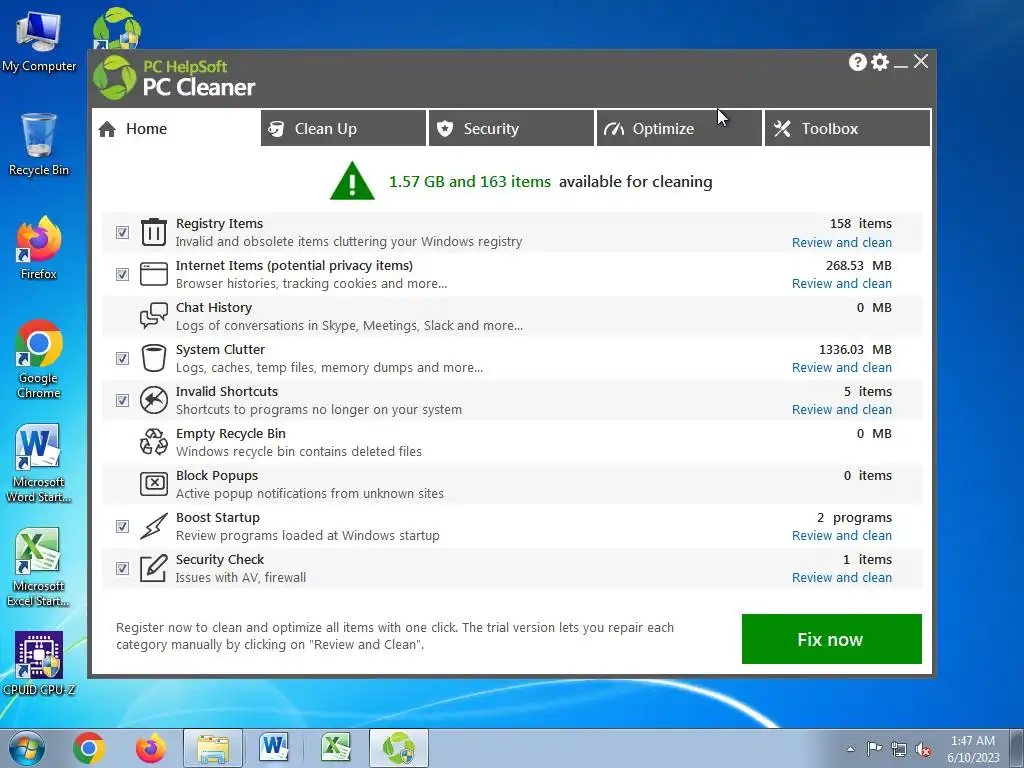1024x768 pixels.
Task: Select Microsoft Word Start desktop shortcut
Action: coord(39,464)
